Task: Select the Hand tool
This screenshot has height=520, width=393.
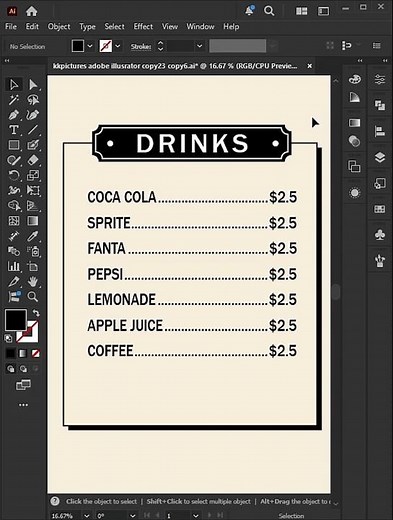Action: (33, 282)
